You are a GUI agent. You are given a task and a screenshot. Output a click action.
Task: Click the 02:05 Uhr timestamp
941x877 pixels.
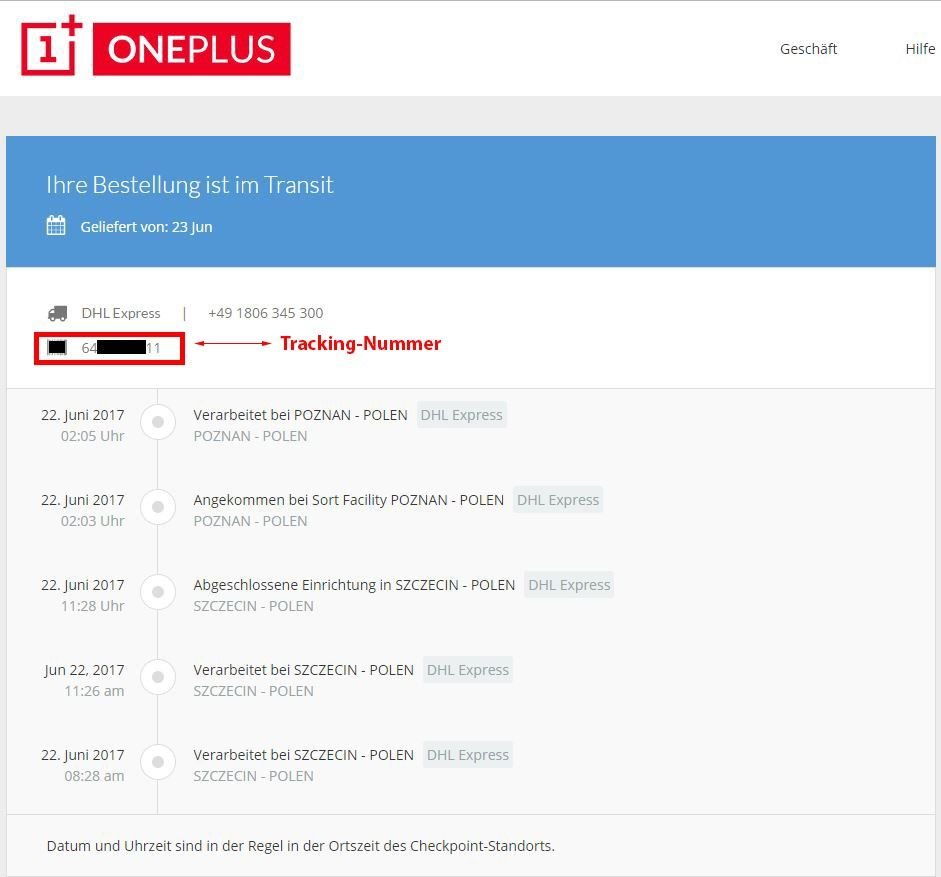coord(92,436)
